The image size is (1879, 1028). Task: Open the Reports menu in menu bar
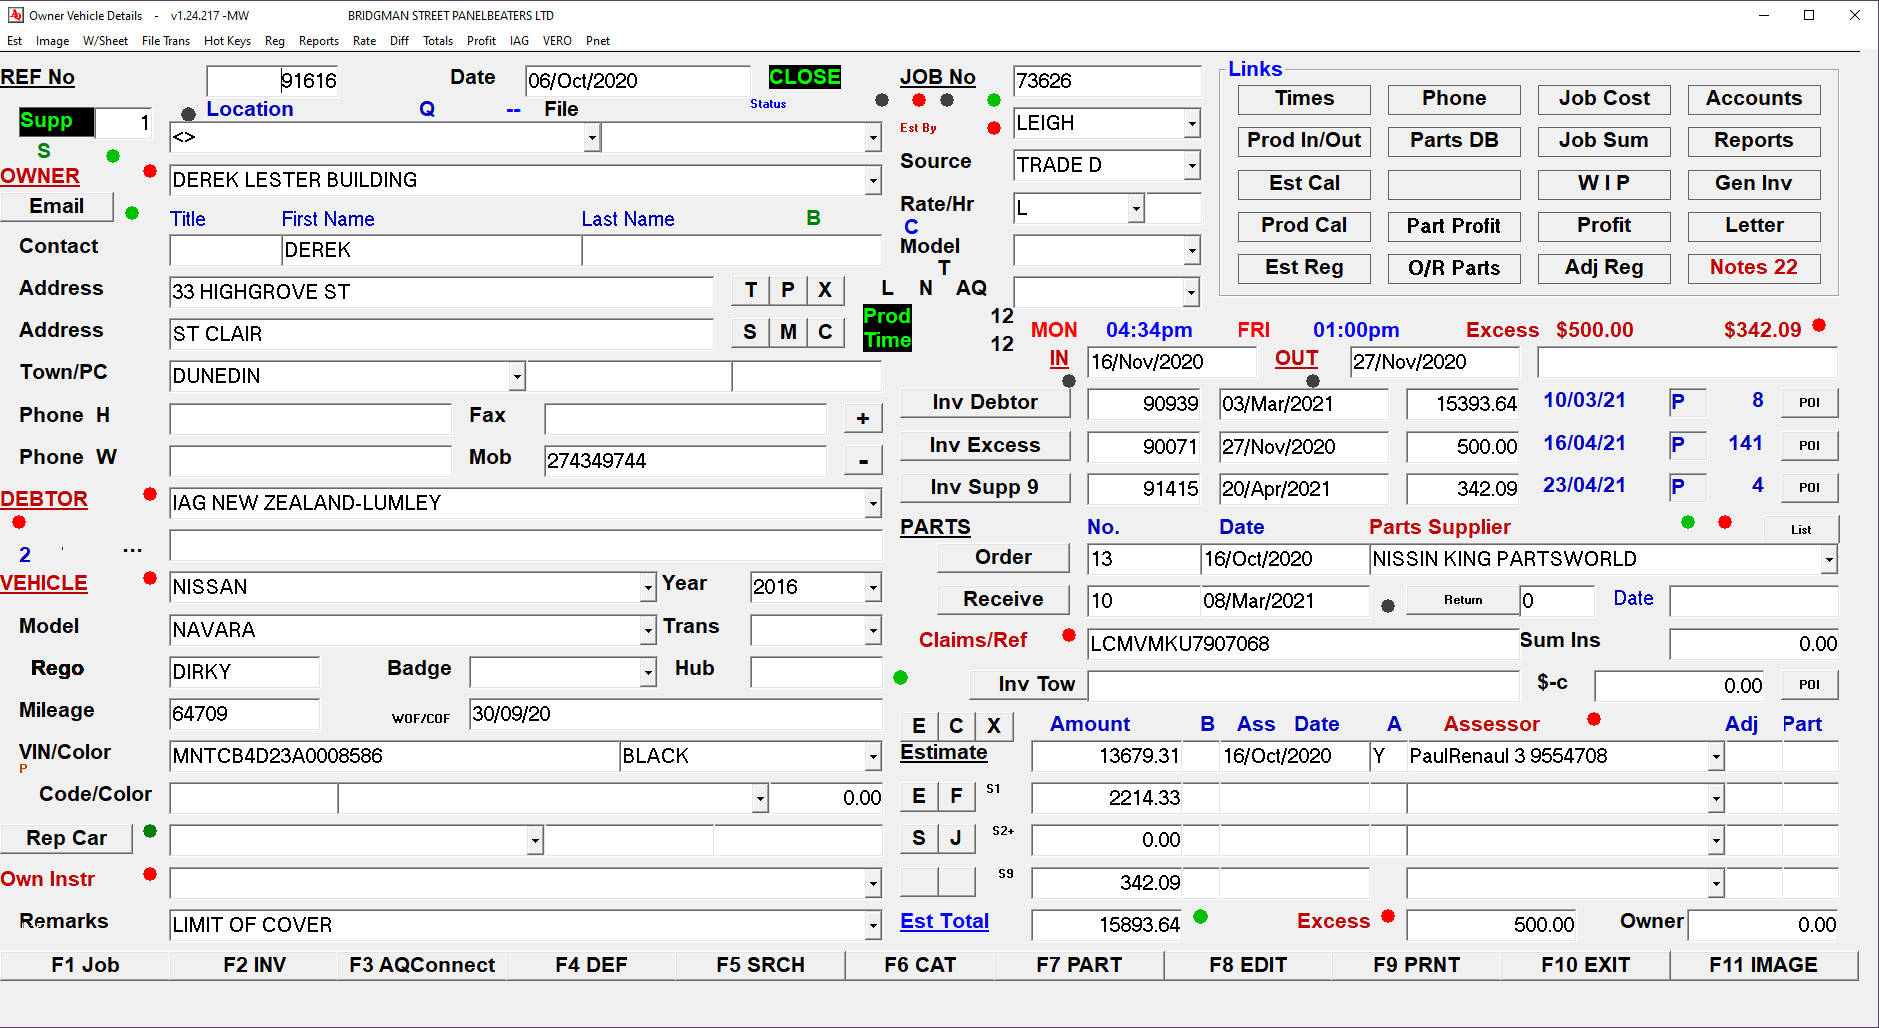click(x=318, y=41)
